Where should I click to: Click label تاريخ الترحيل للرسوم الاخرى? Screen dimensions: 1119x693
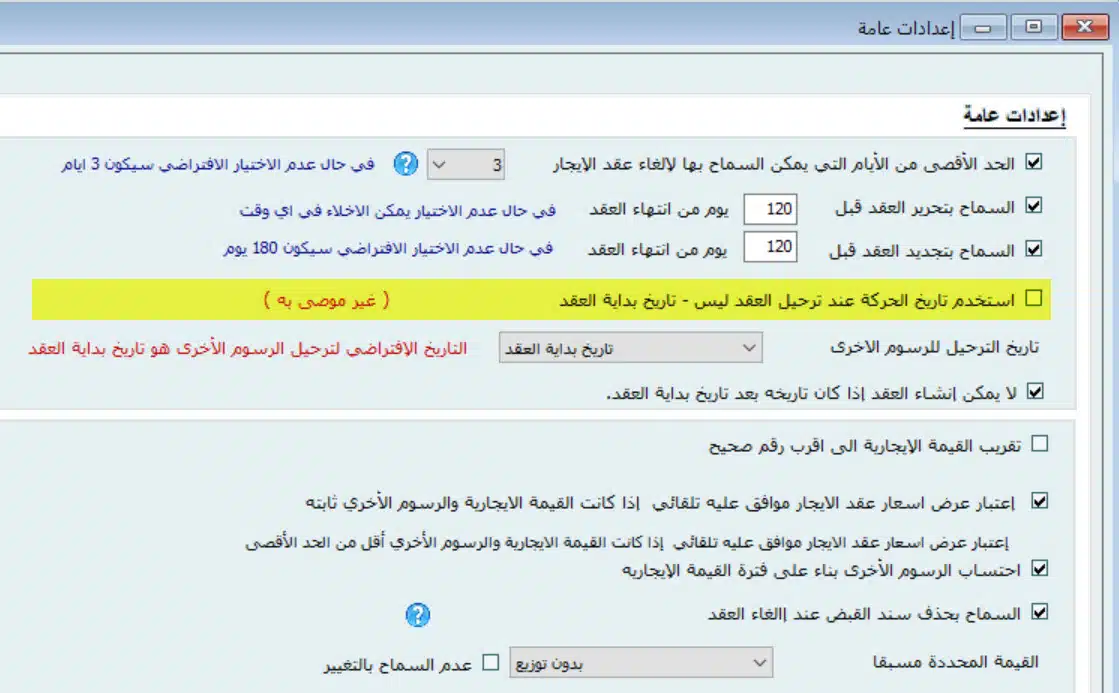pyautogui.click(x=934, y=348)
